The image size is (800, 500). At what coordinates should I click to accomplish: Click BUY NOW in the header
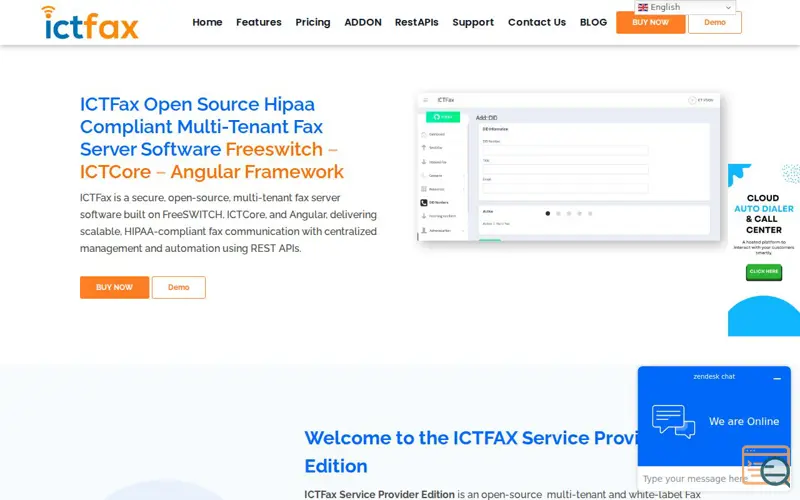point(650,23)
